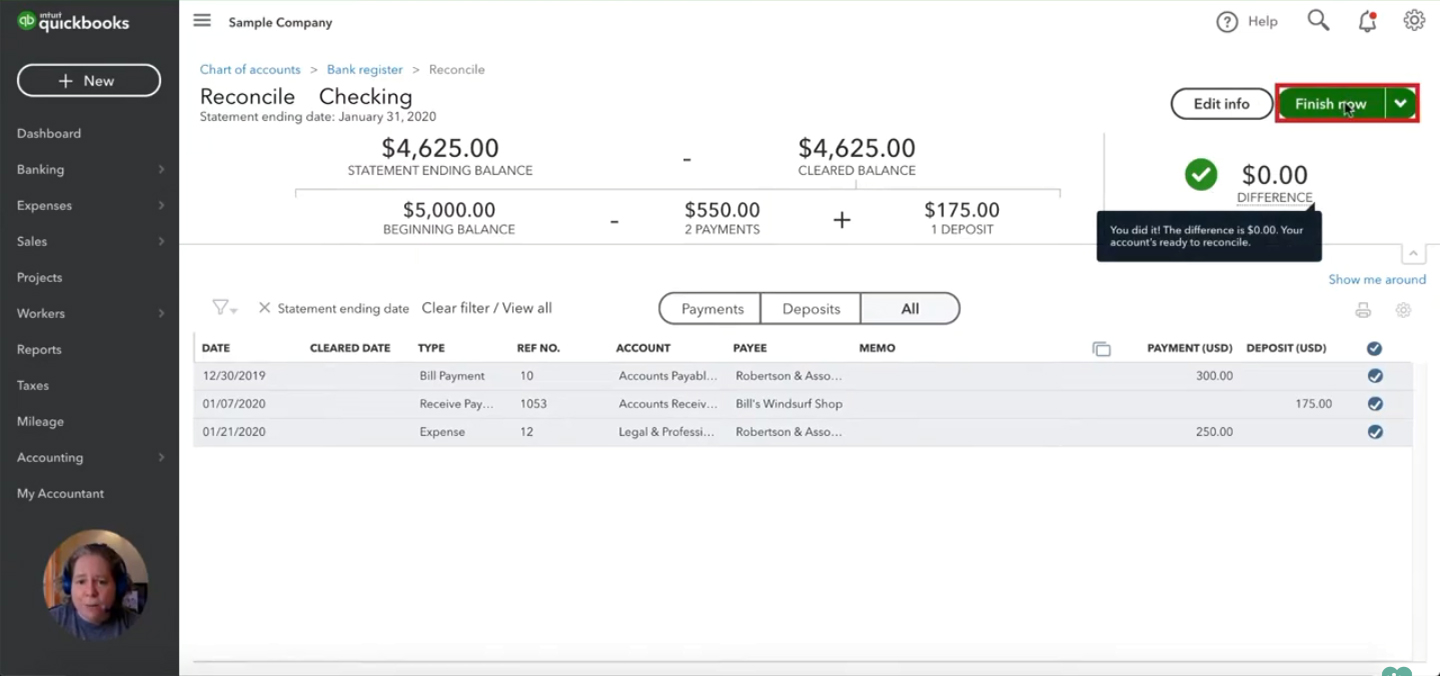
Task: Click the Help question mark icon
Action: (x=1227, y=22)
